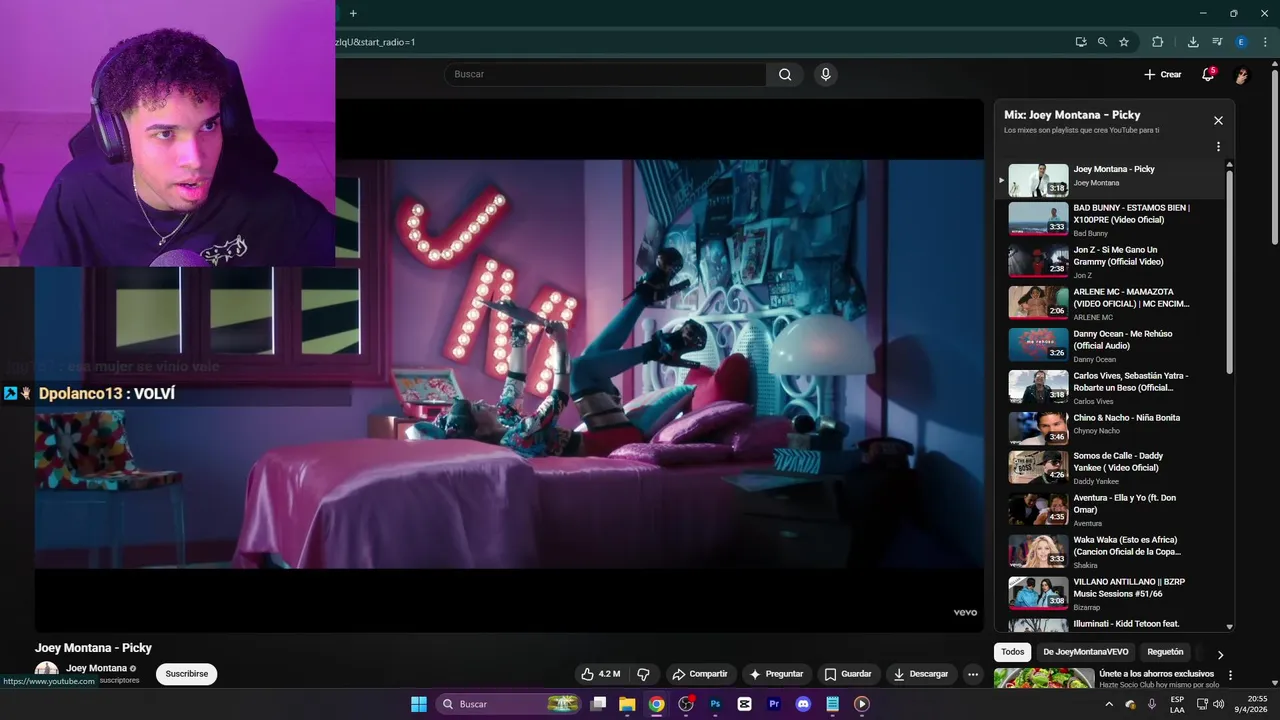Screen dimensions: 1280x720
Task: Open OBS Studio from the taskbar
Action: pyautogui.click(x=686, y=704)
